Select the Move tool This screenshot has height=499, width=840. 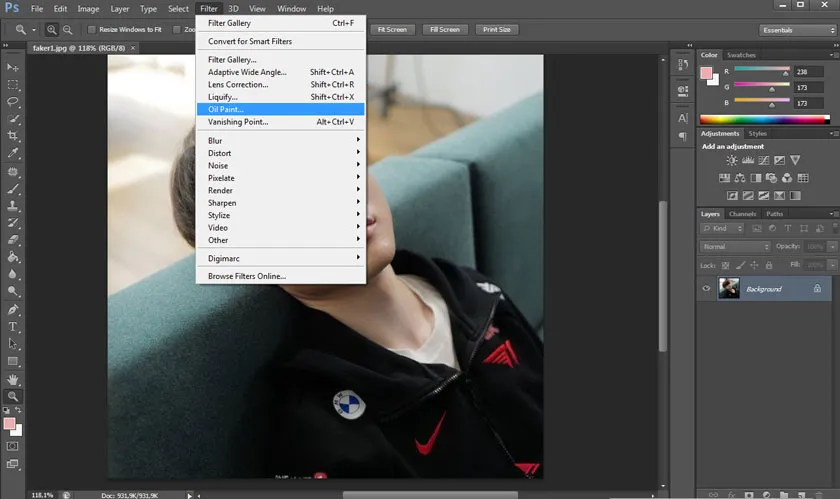[x=13, y=67]
